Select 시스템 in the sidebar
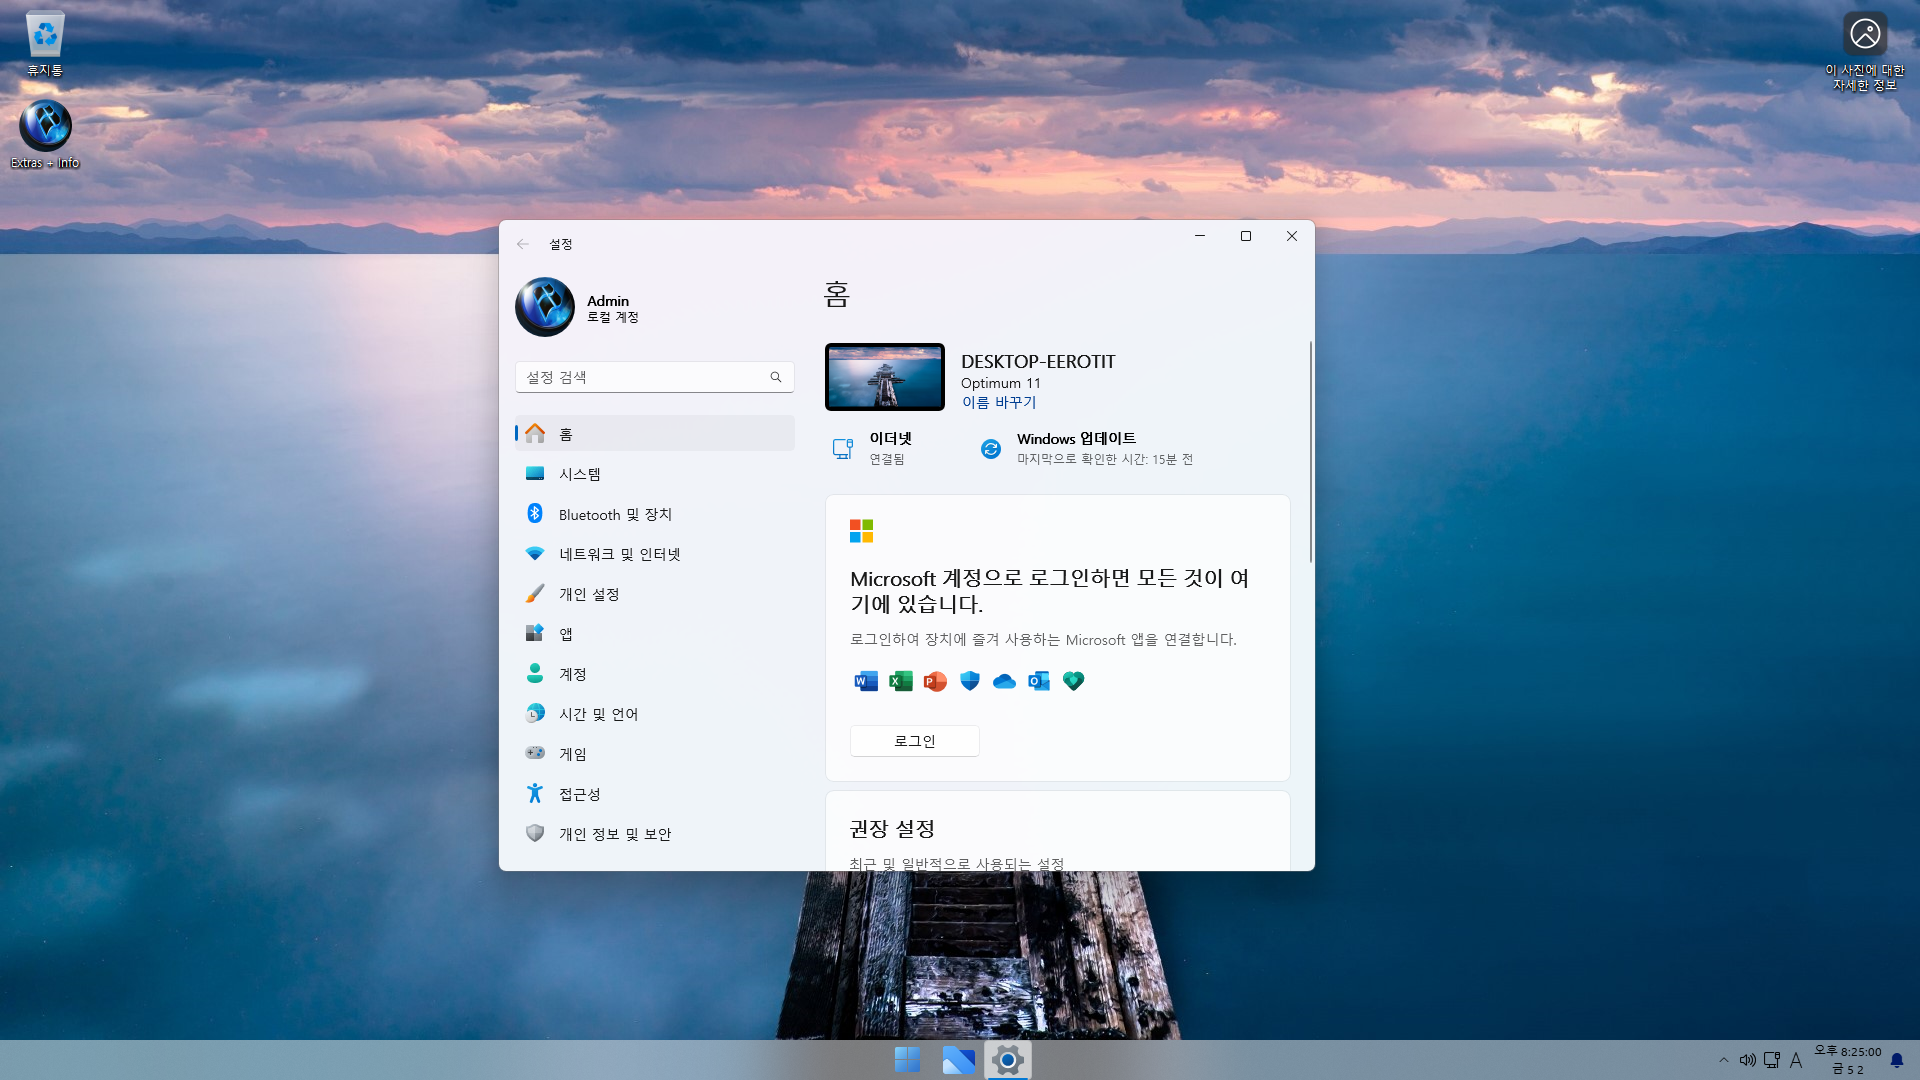 pyautogui.click(x=580, y=474)
